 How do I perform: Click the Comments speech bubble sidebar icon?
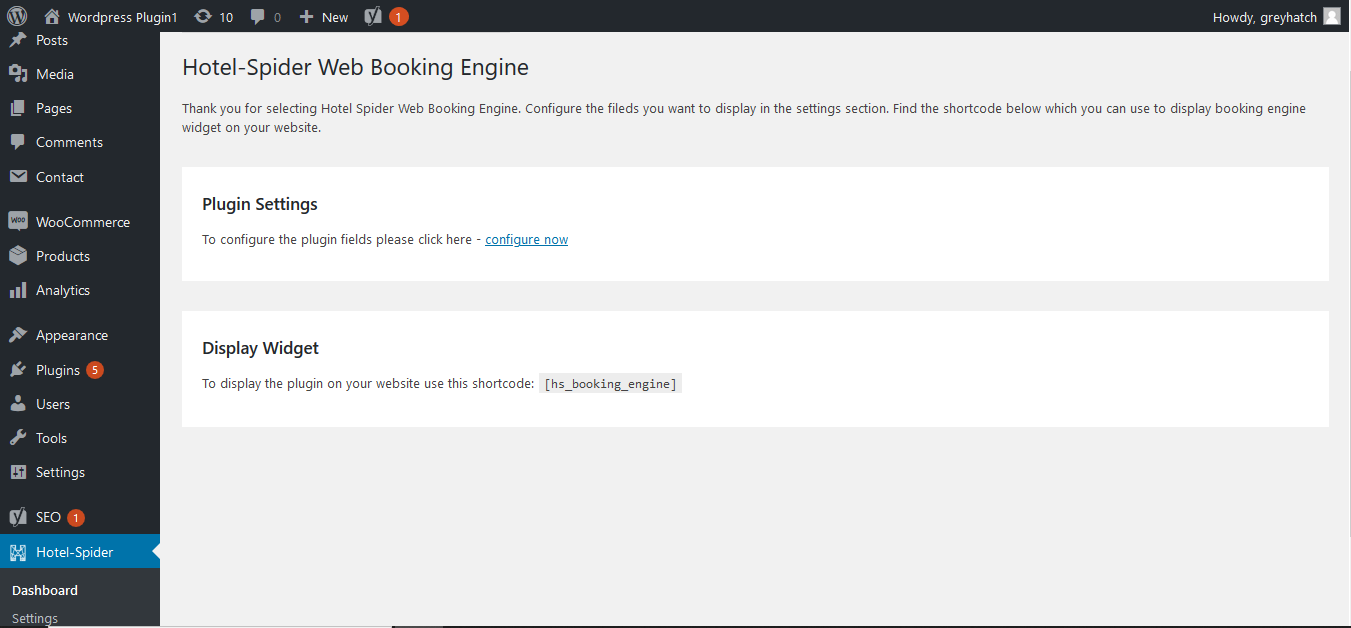coord(17,142)
